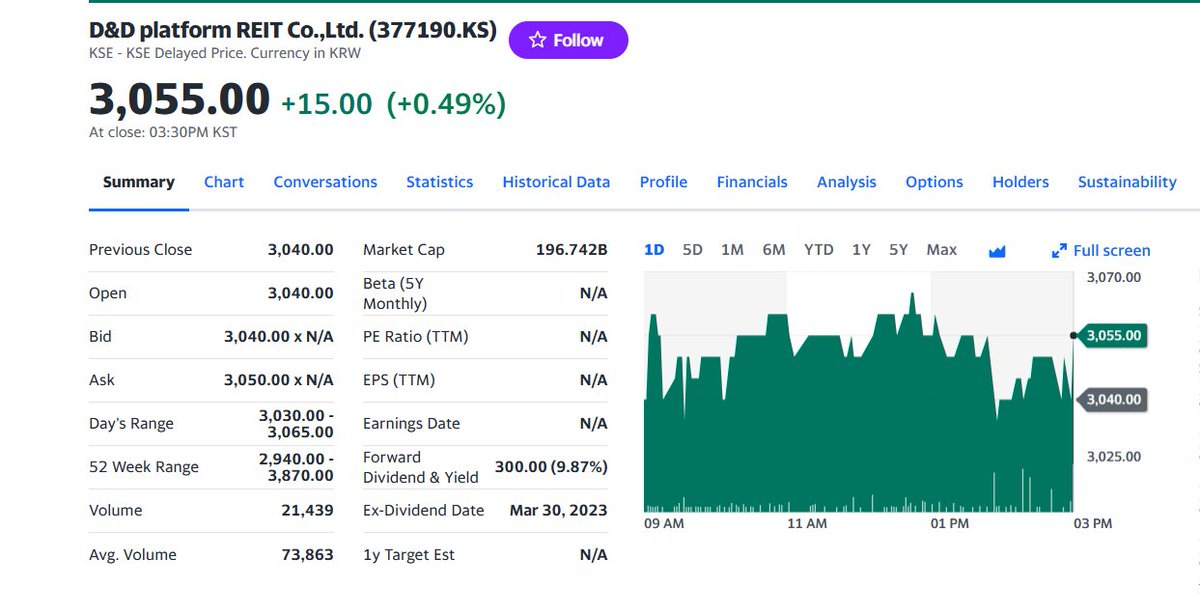Click the large 3,055.00 stock price

[x=179, y=100]
